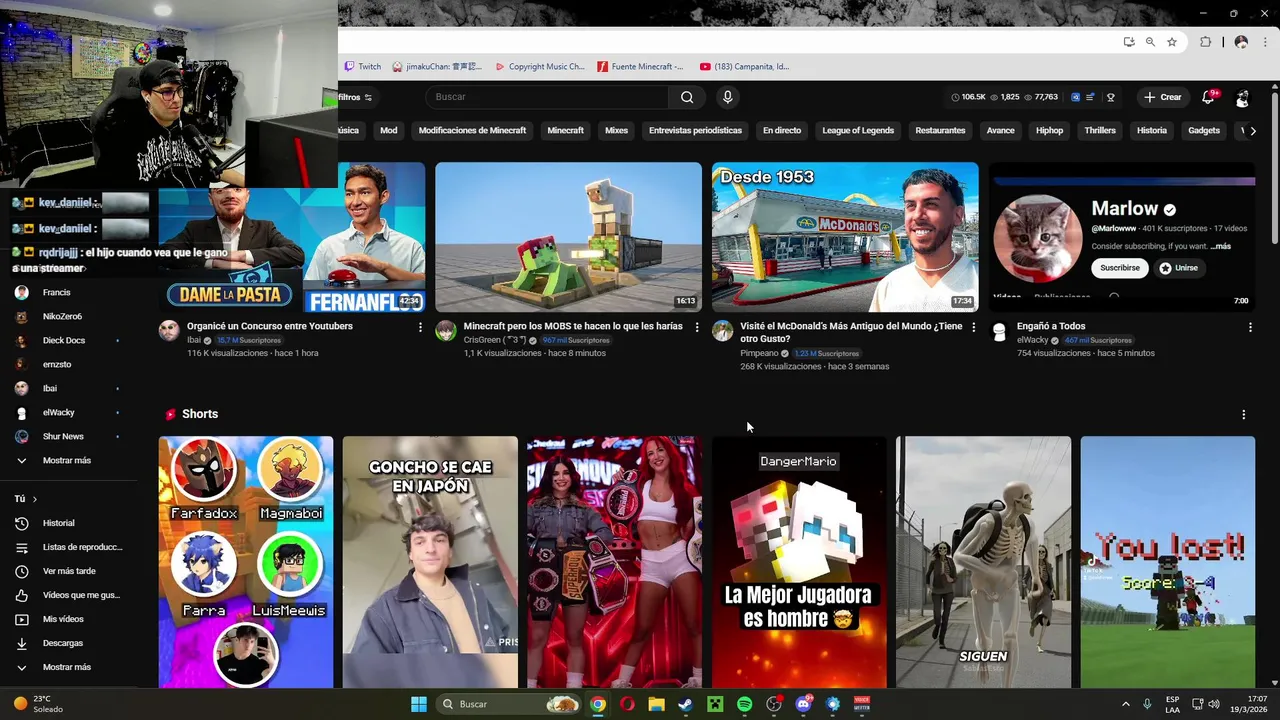Screen dimensions: 1280x720
Task: Open the Chrome profile avatar
Action: coord(1241,42)
